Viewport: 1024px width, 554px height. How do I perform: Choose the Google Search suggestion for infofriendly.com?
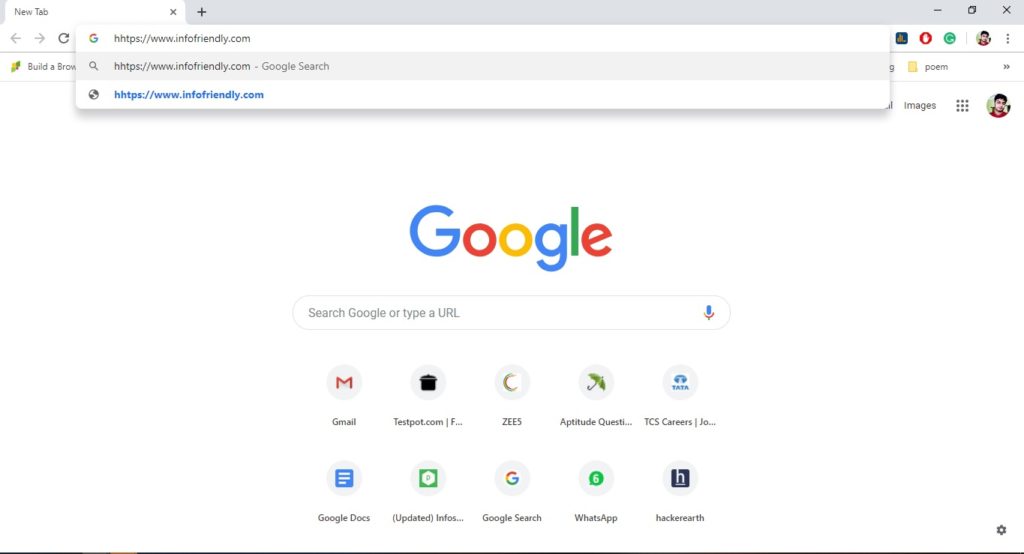coord(483,66)
